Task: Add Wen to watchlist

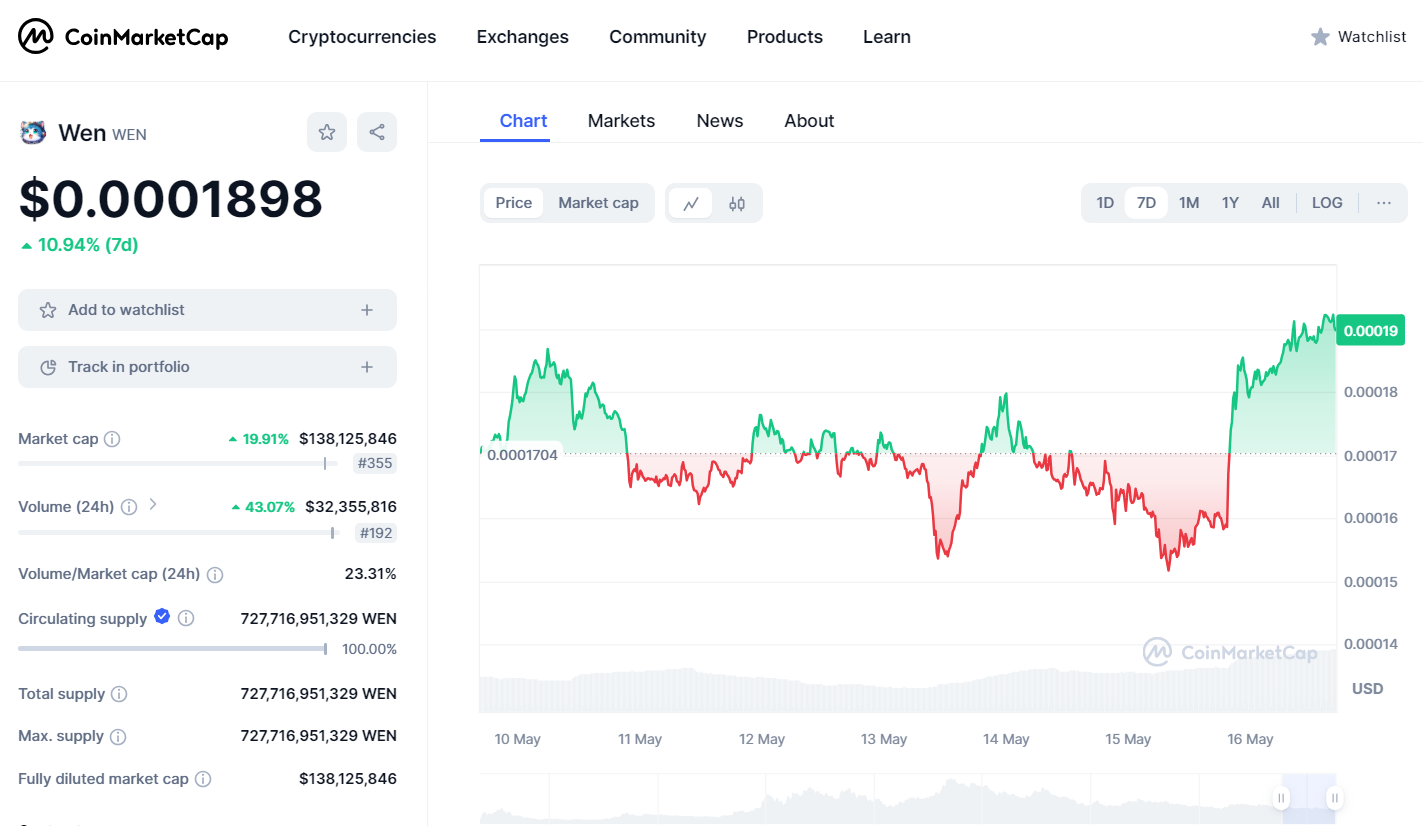Action: pos(207,310)
